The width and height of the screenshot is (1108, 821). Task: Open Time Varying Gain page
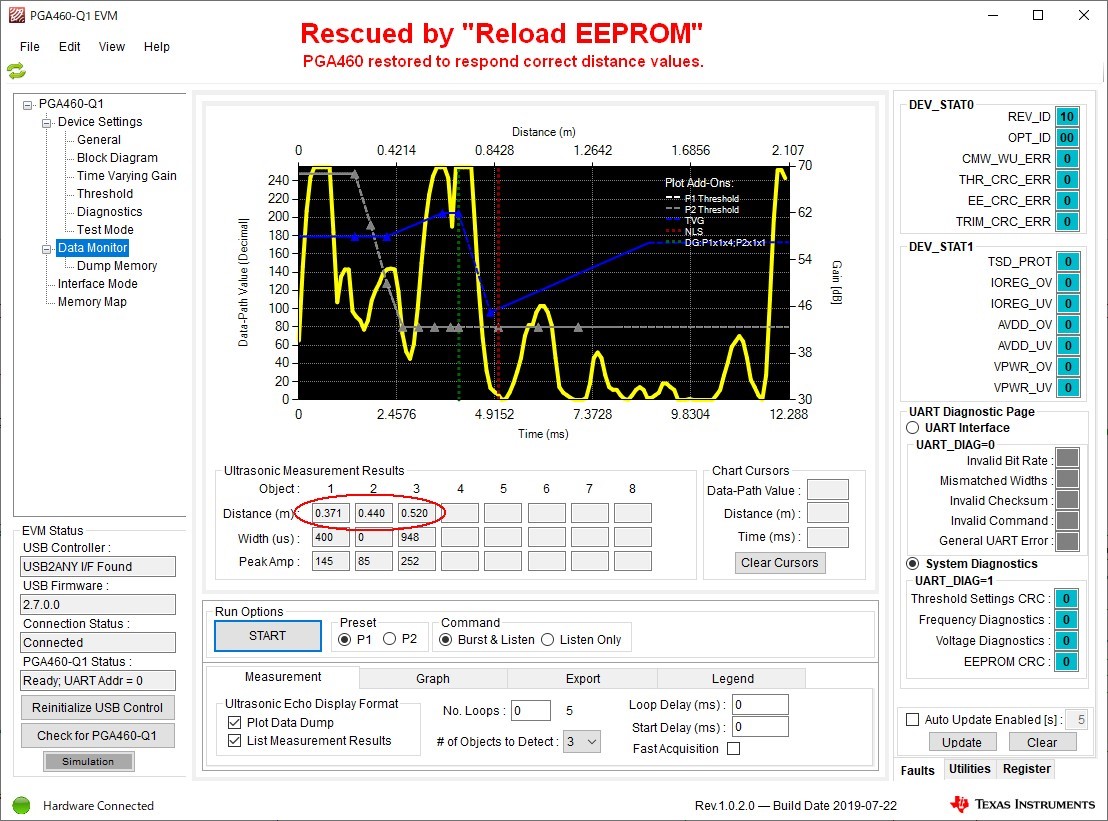point(126,176)
